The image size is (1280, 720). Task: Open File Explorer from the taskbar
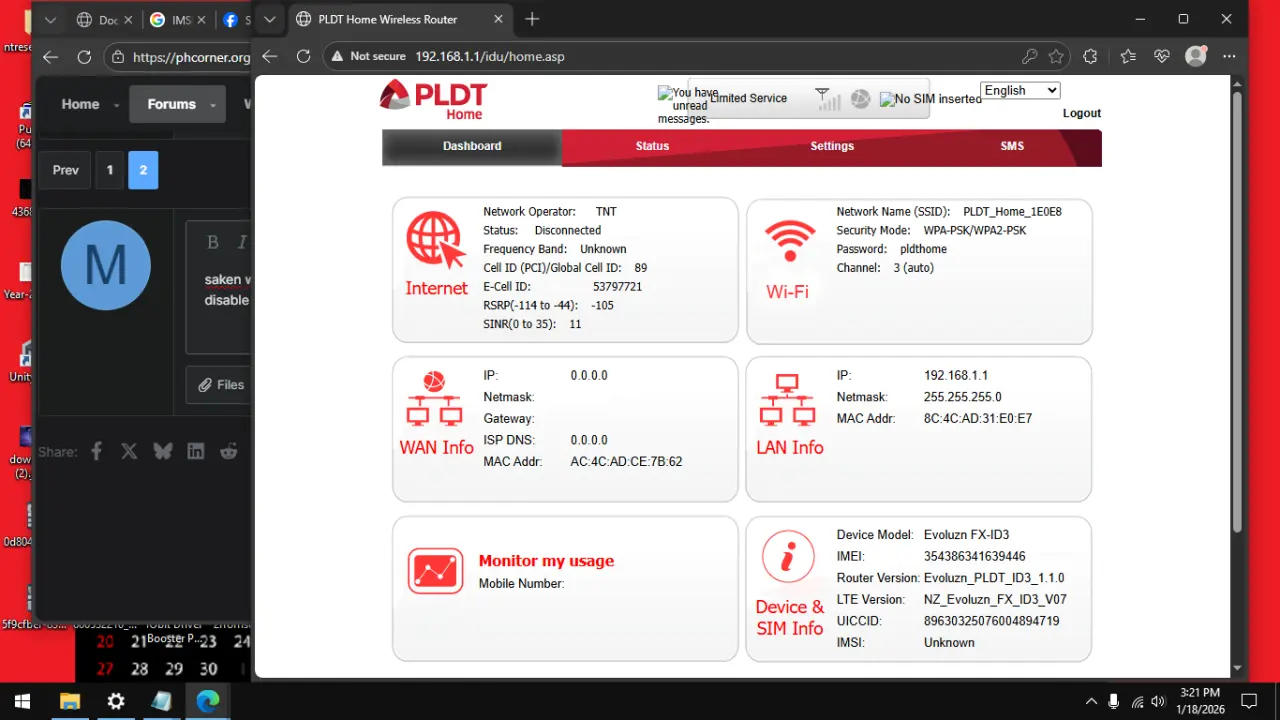tap(69, 701)
